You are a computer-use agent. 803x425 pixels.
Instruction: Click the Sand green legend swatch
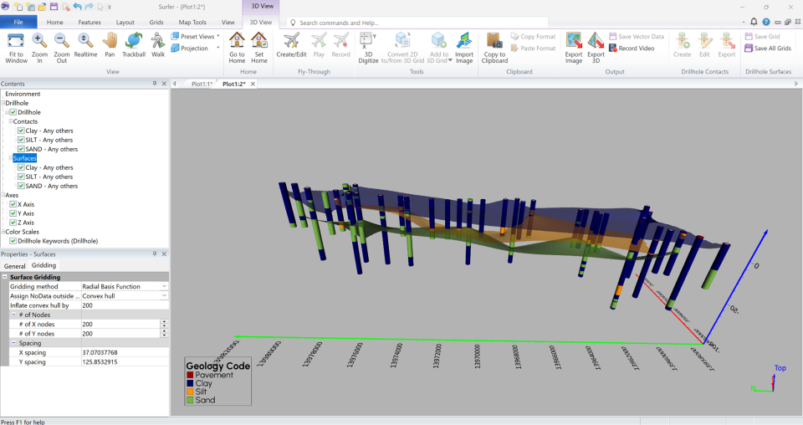[x=190, y=400]
